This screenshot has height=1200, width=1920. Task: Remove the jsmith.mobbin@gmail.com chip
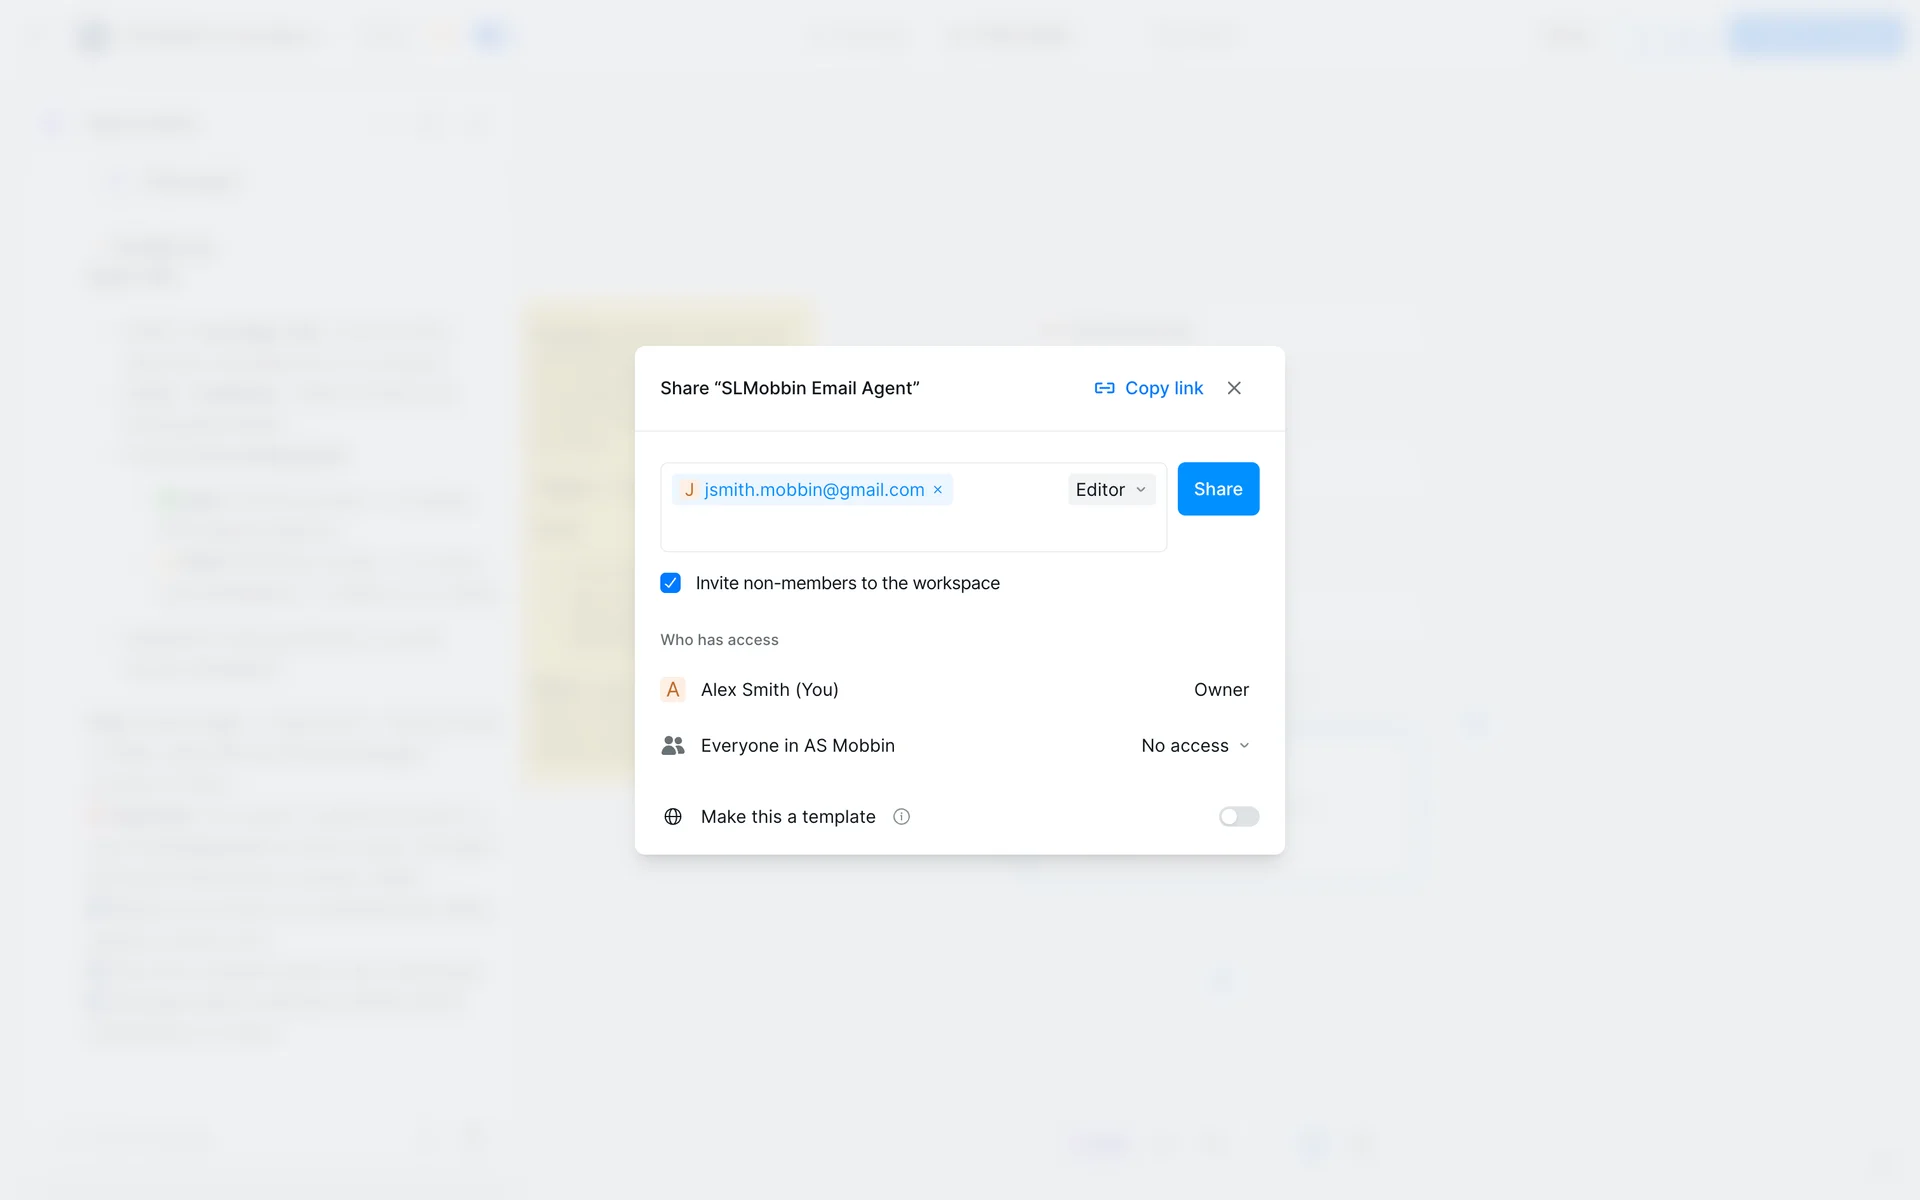938,490
